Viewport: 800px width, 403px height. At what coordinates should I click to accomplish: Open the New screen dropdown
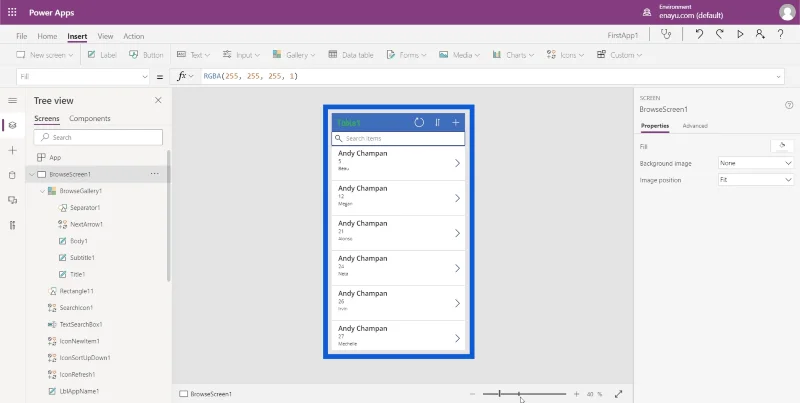pyautogui.click(x=45, y=55)
